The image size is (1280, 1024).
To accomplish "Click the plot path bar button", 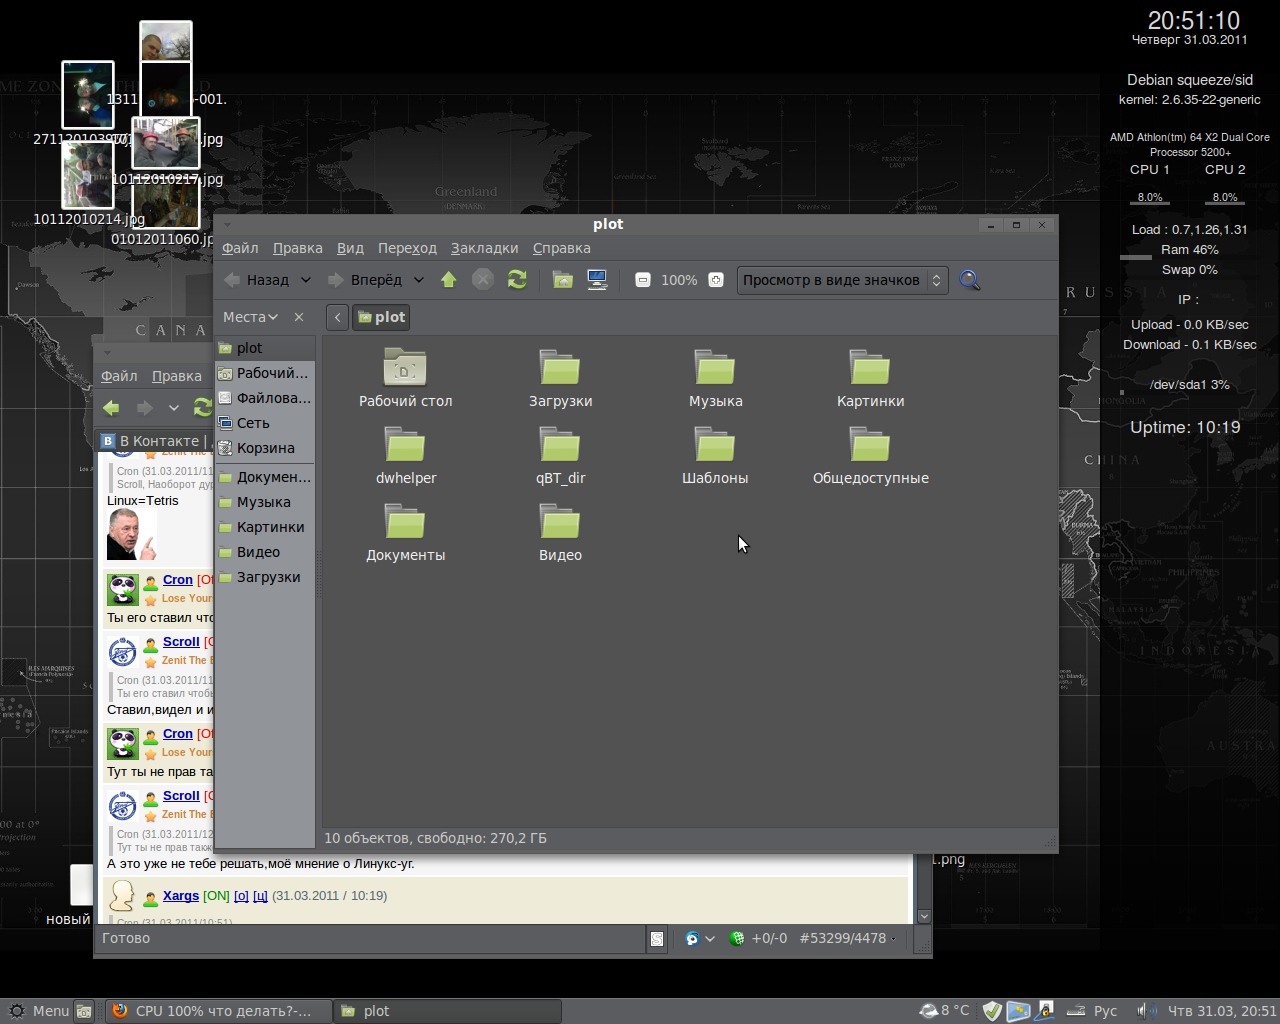I will 381,317.
